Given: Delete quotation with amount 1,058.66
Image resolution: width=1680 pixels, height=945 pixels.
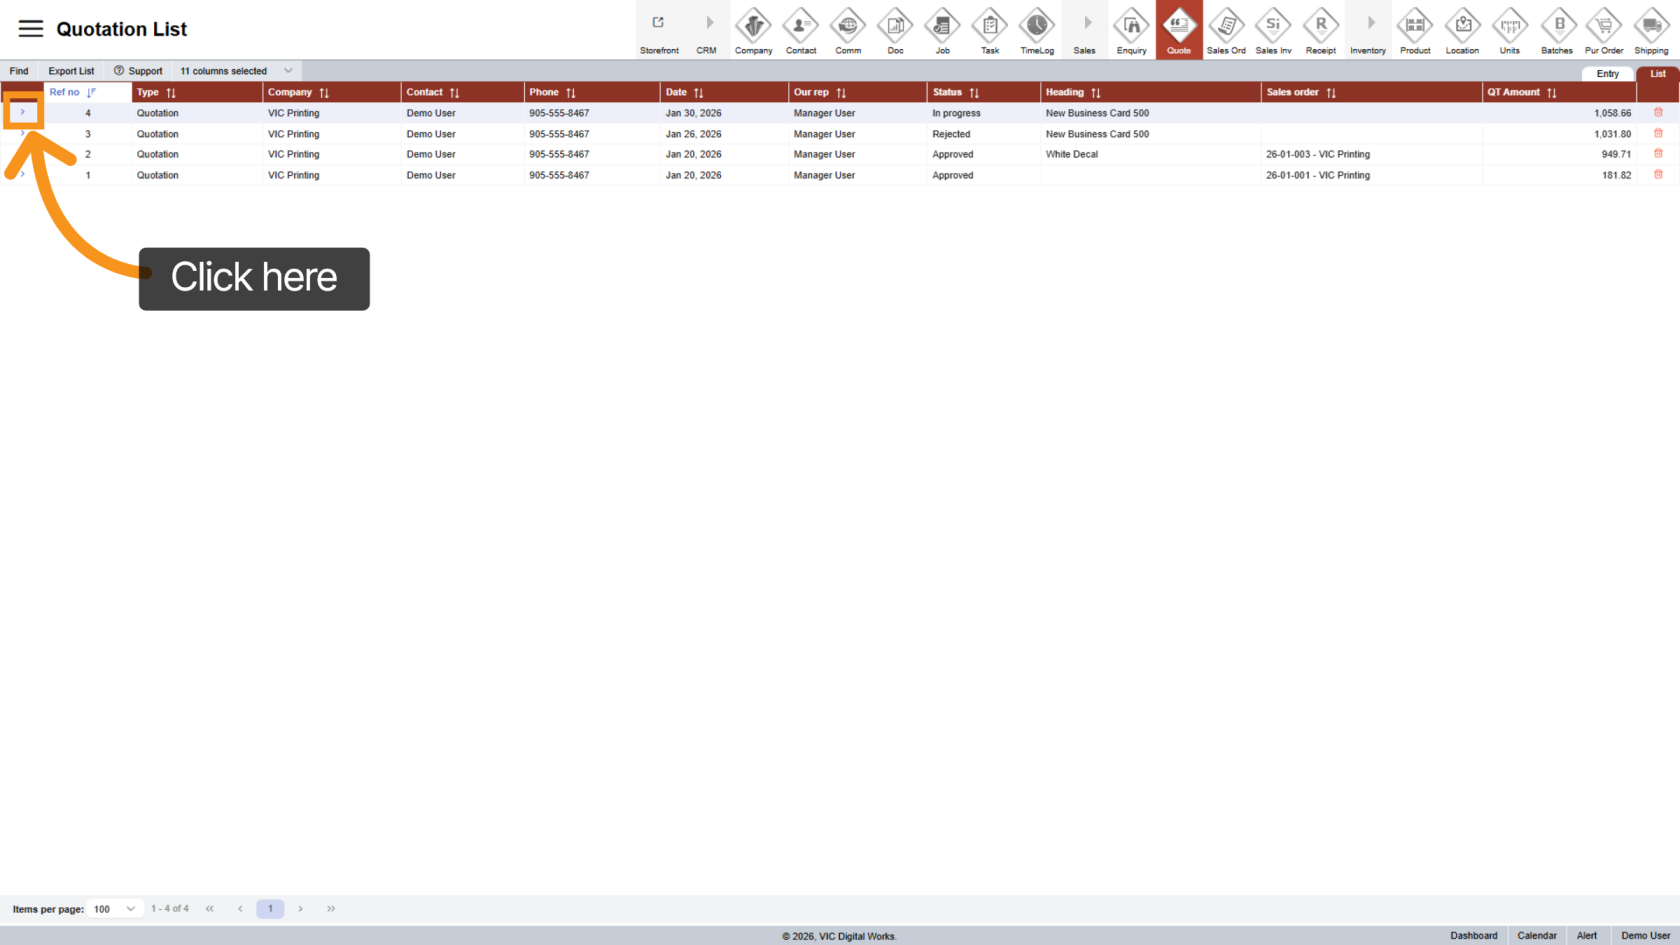Looking at the screenshot, I should [x=1658, y=113].
